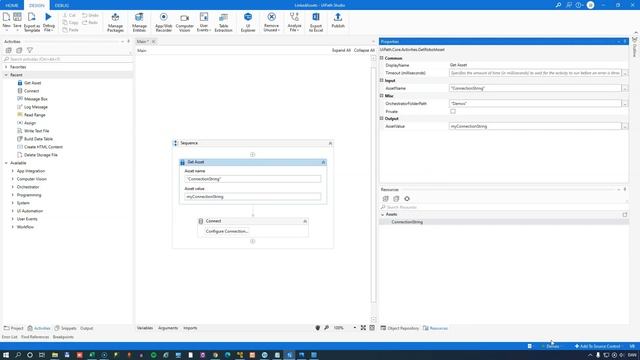Open the Activities panel filter funnel
Image resolution: width=640 pixels, height=360 pixels.
pos(30,50)
